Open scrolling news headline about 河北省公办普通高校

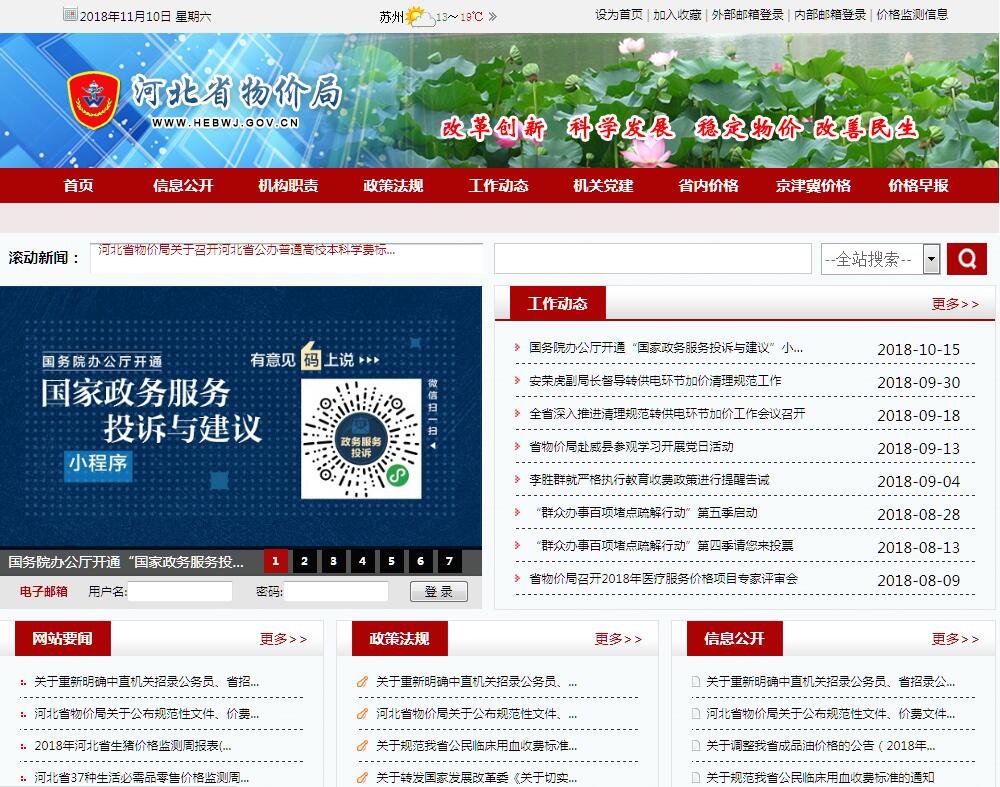(246, 250)
